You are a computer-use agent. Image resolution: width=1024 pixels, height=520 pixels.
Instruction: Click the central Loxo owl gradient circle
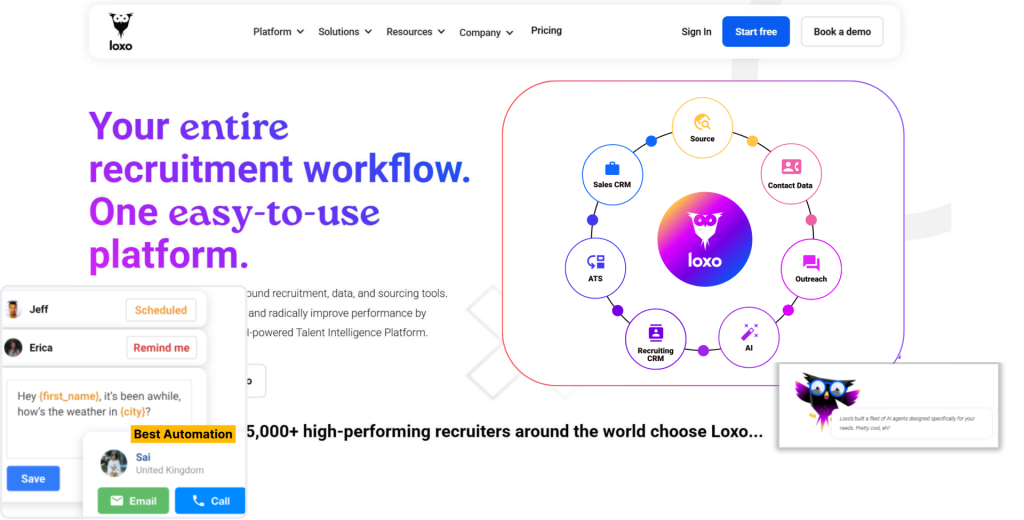[704, 239]
